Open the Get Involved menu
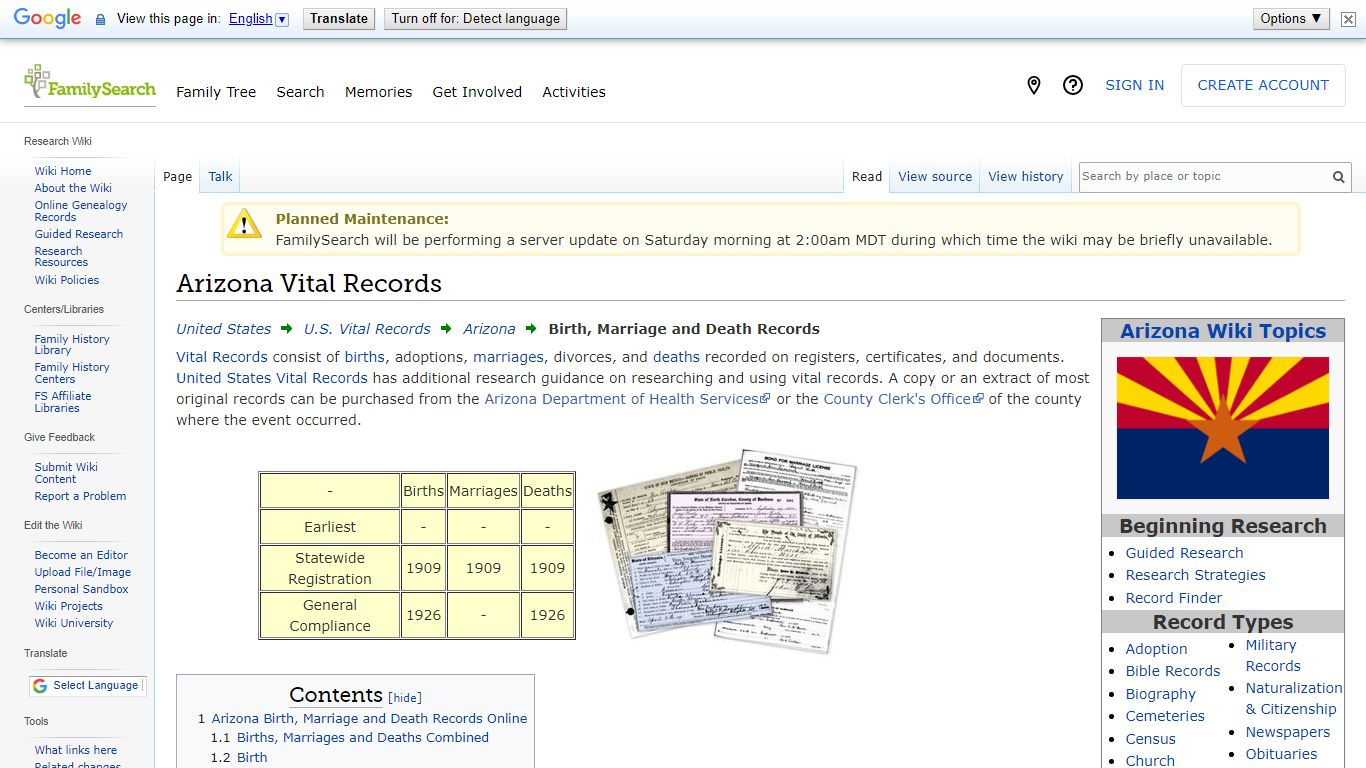1366x768 pixels. click(x=477, y=92)
